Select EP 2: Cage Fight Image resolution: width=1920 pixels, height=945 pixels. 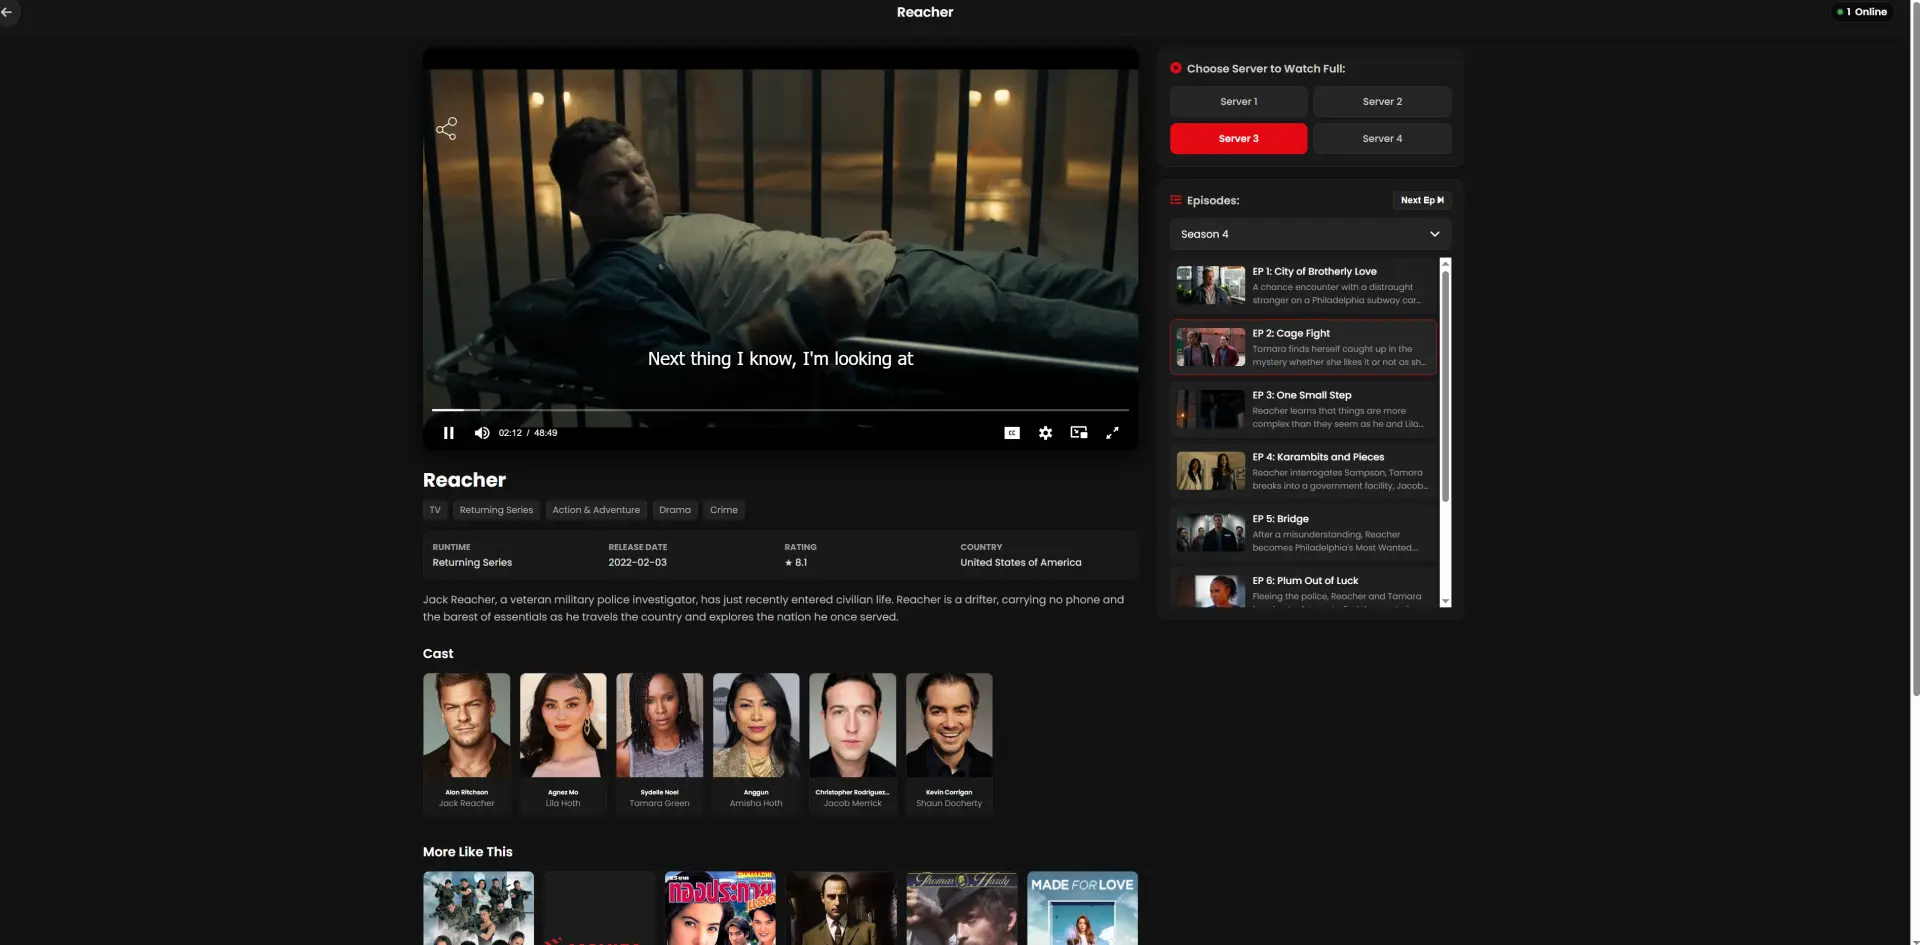pos(1303,347)
